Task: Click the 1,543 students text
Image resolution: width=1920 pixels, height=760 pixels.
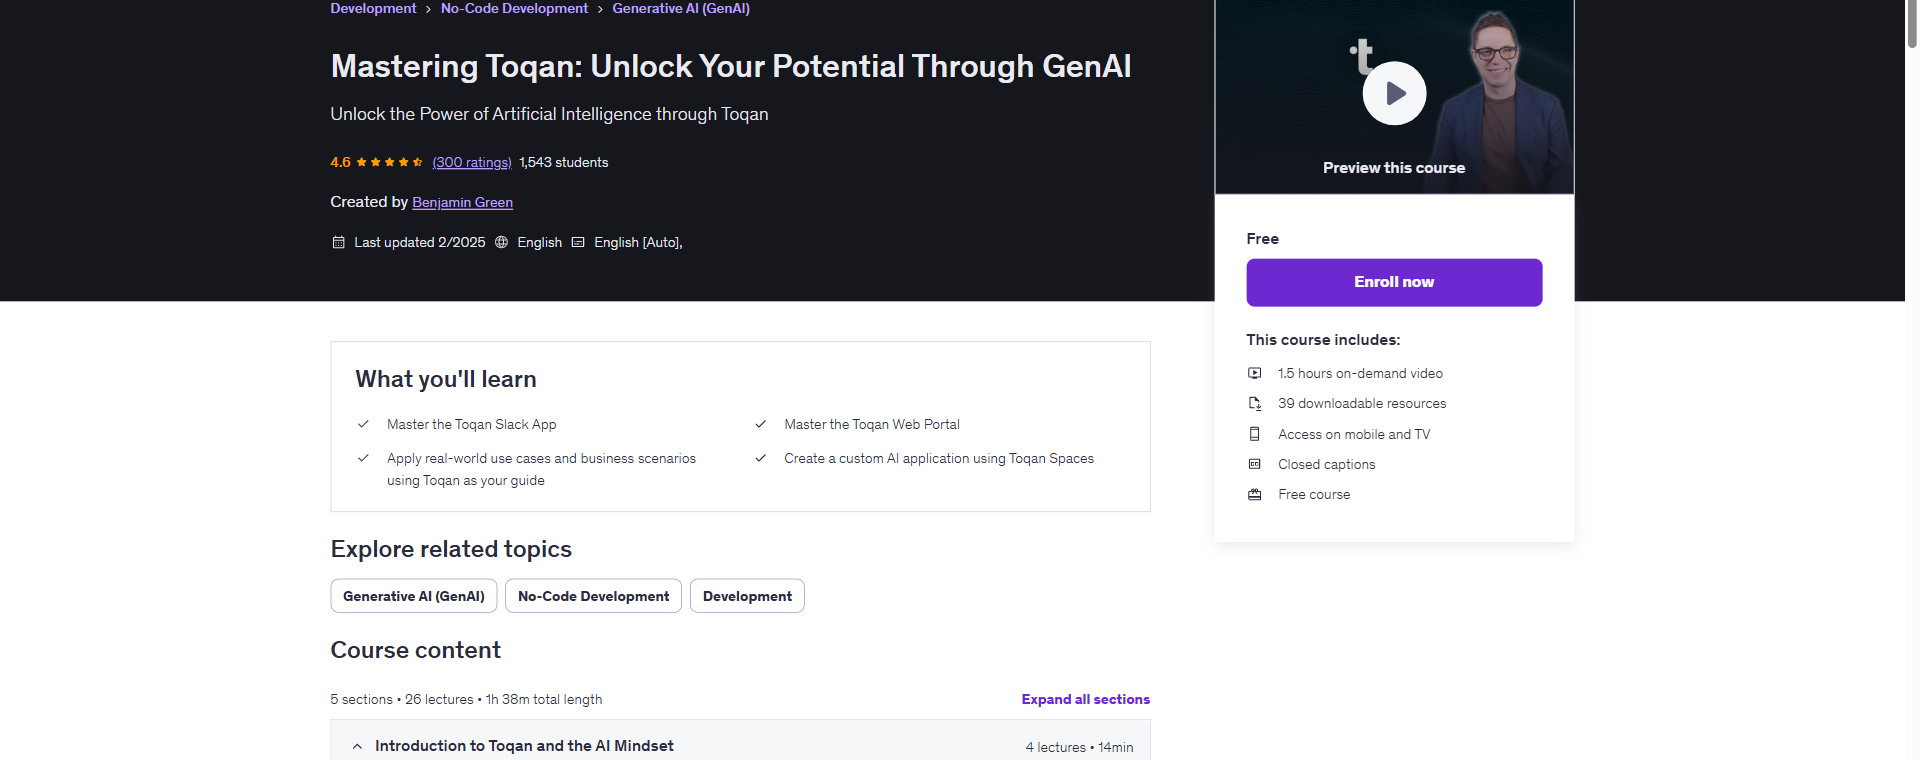Action: tap(563, 162)
